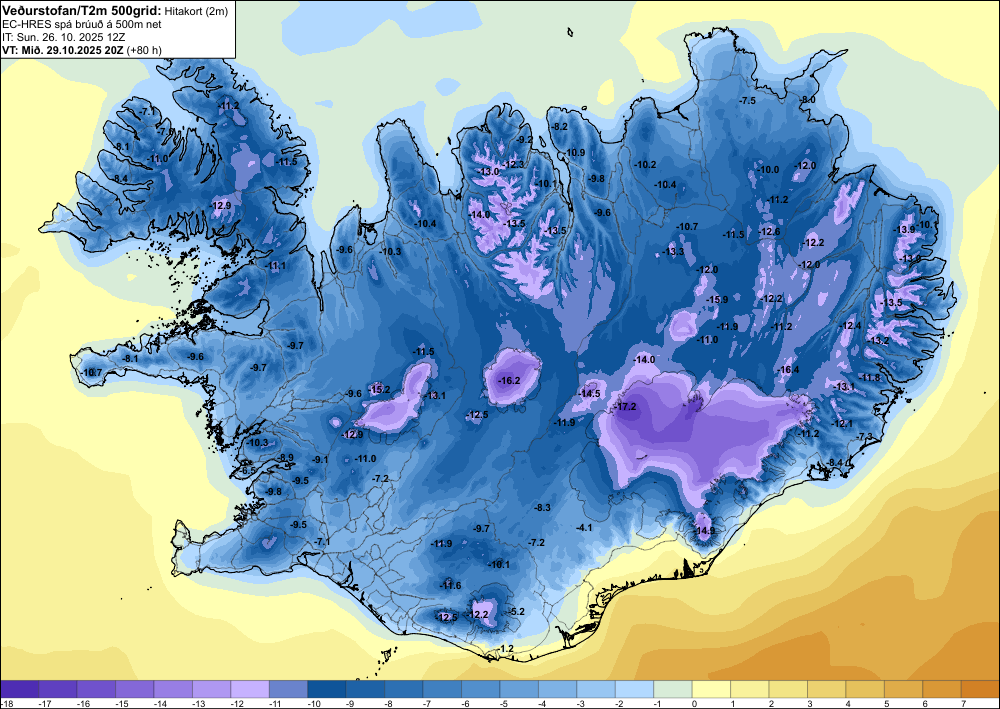Click the legend scale label "0"
1000x709 pixels.
693,703
